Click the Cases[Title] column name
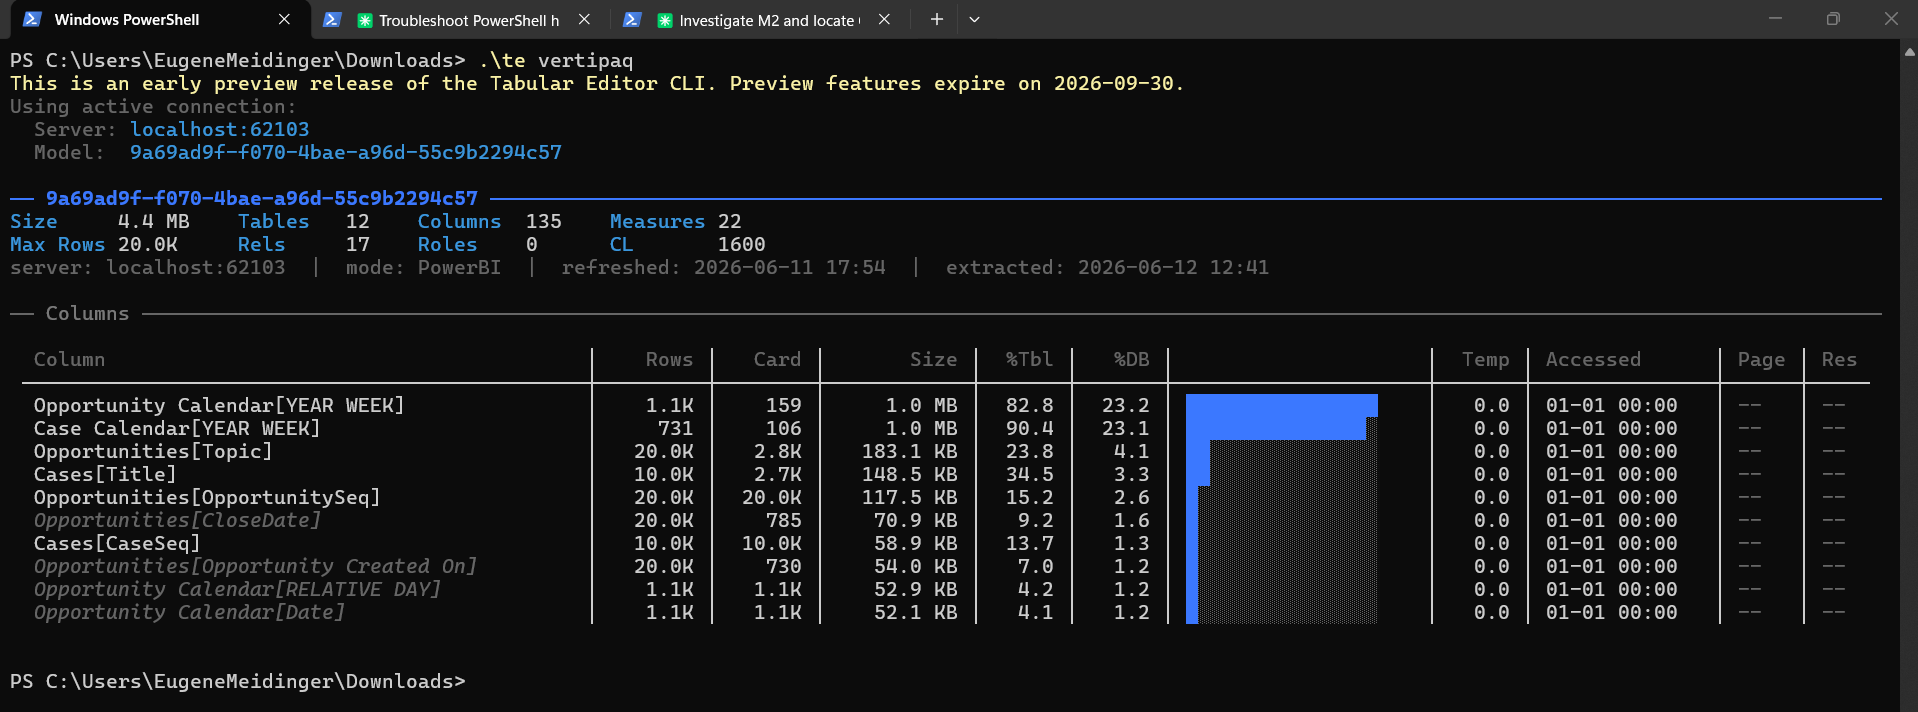 coord(105,475)
